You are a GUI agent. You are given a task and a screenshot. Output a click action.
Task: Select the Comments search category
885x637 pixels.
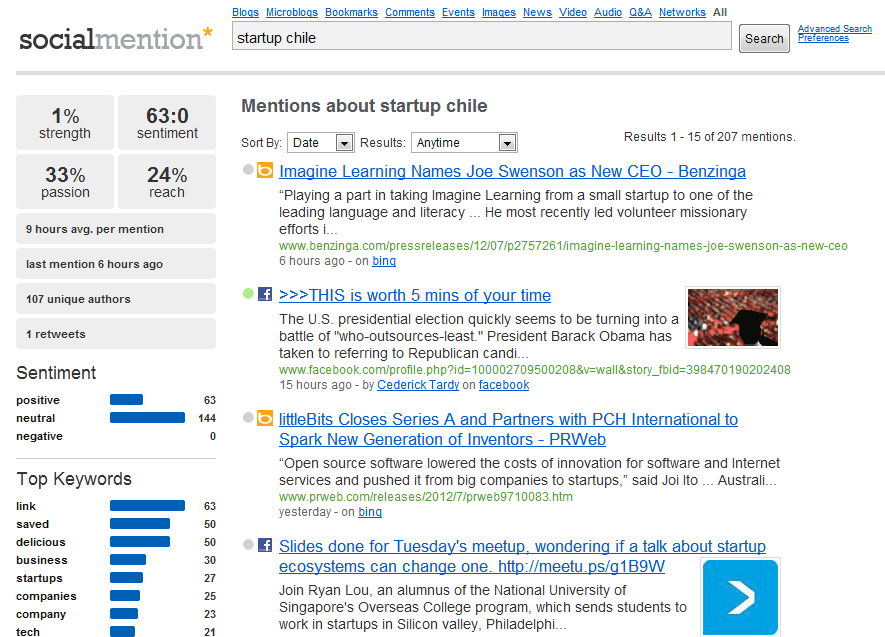point(410,12)
